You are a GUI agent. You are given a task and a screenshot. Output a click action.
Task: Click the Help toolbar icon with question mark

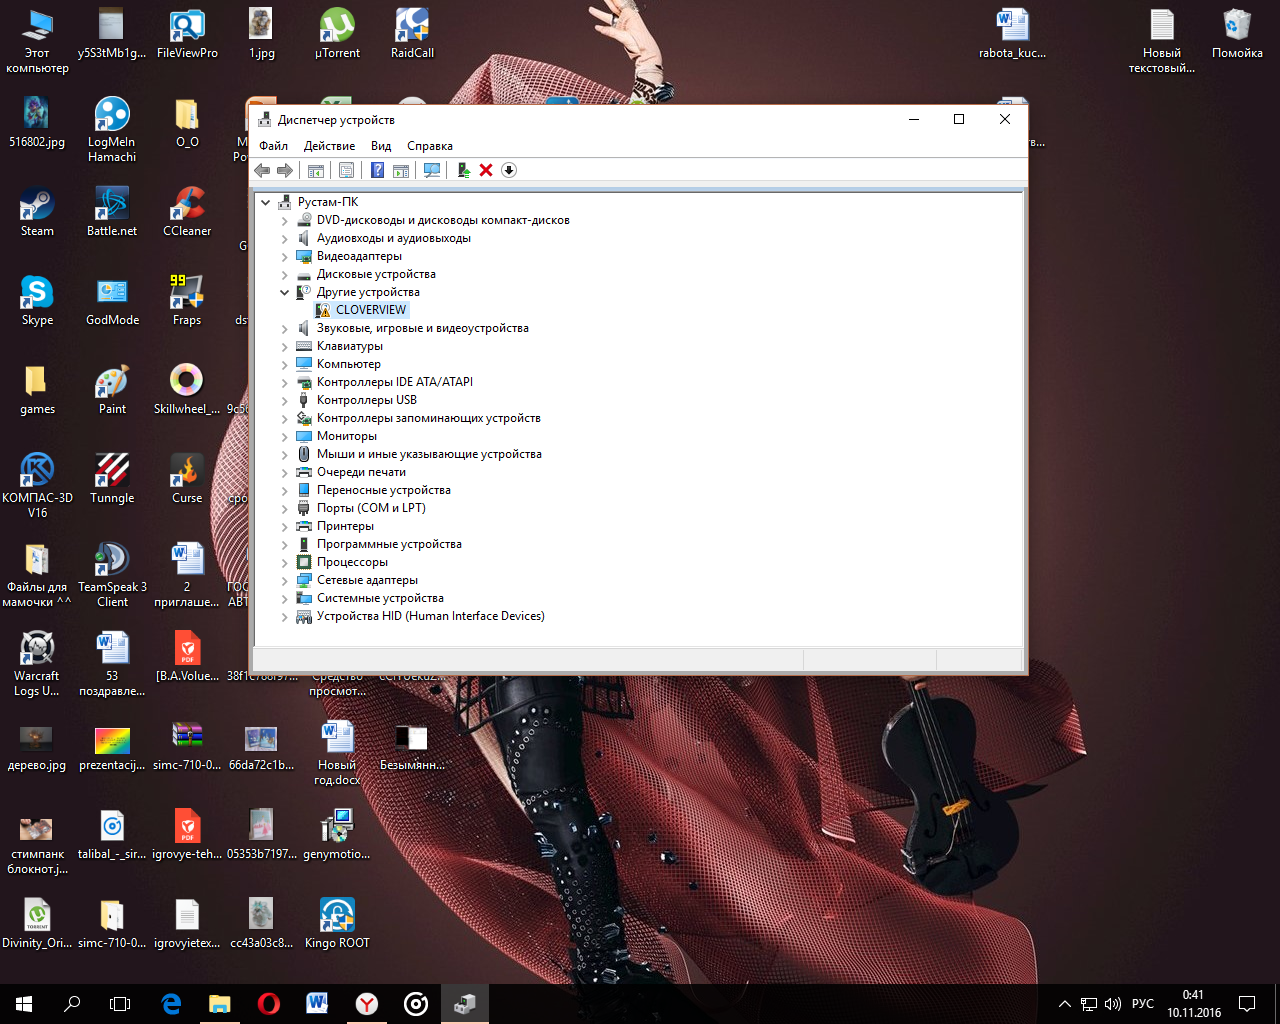point(377,170)
